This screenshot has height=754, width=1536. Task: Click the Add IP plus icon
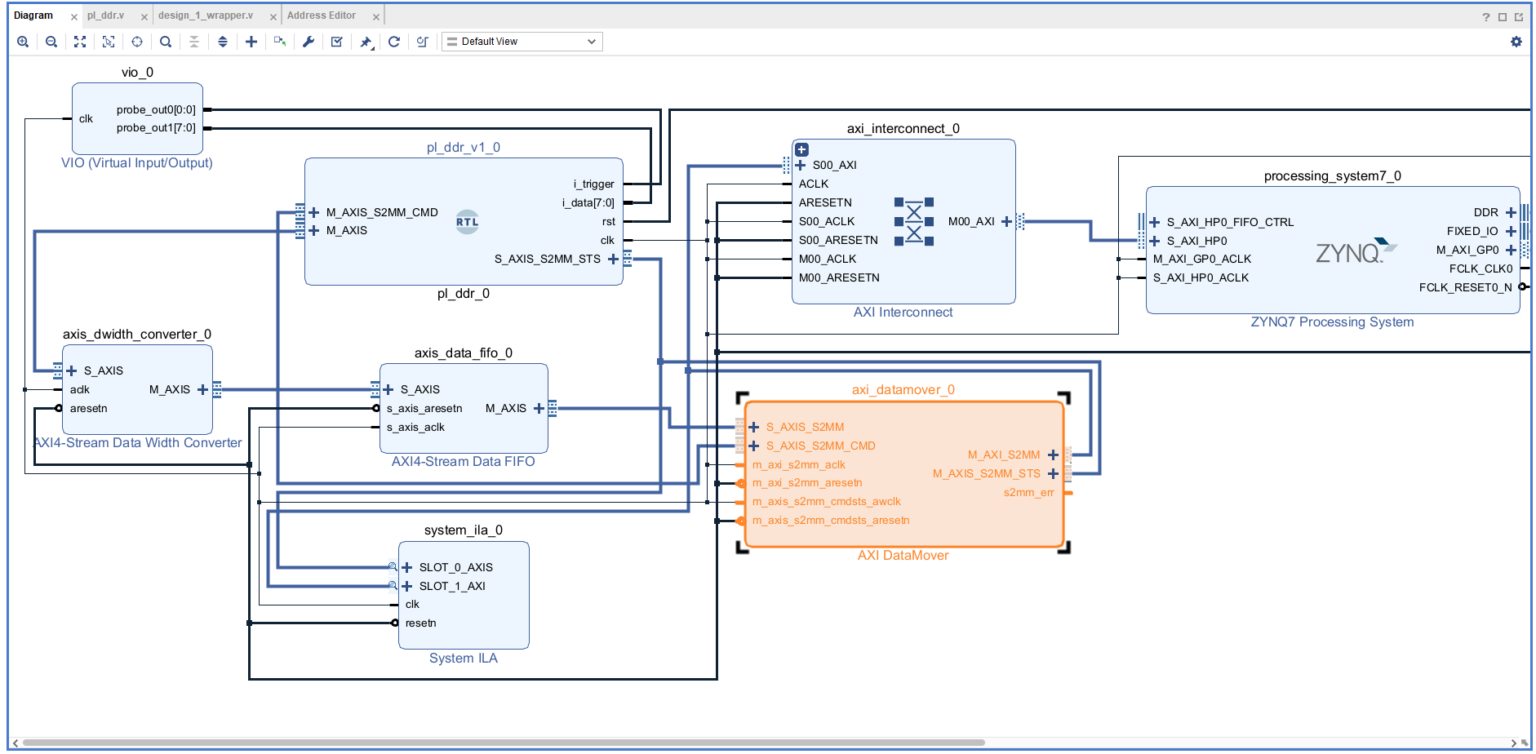point(251,42)
